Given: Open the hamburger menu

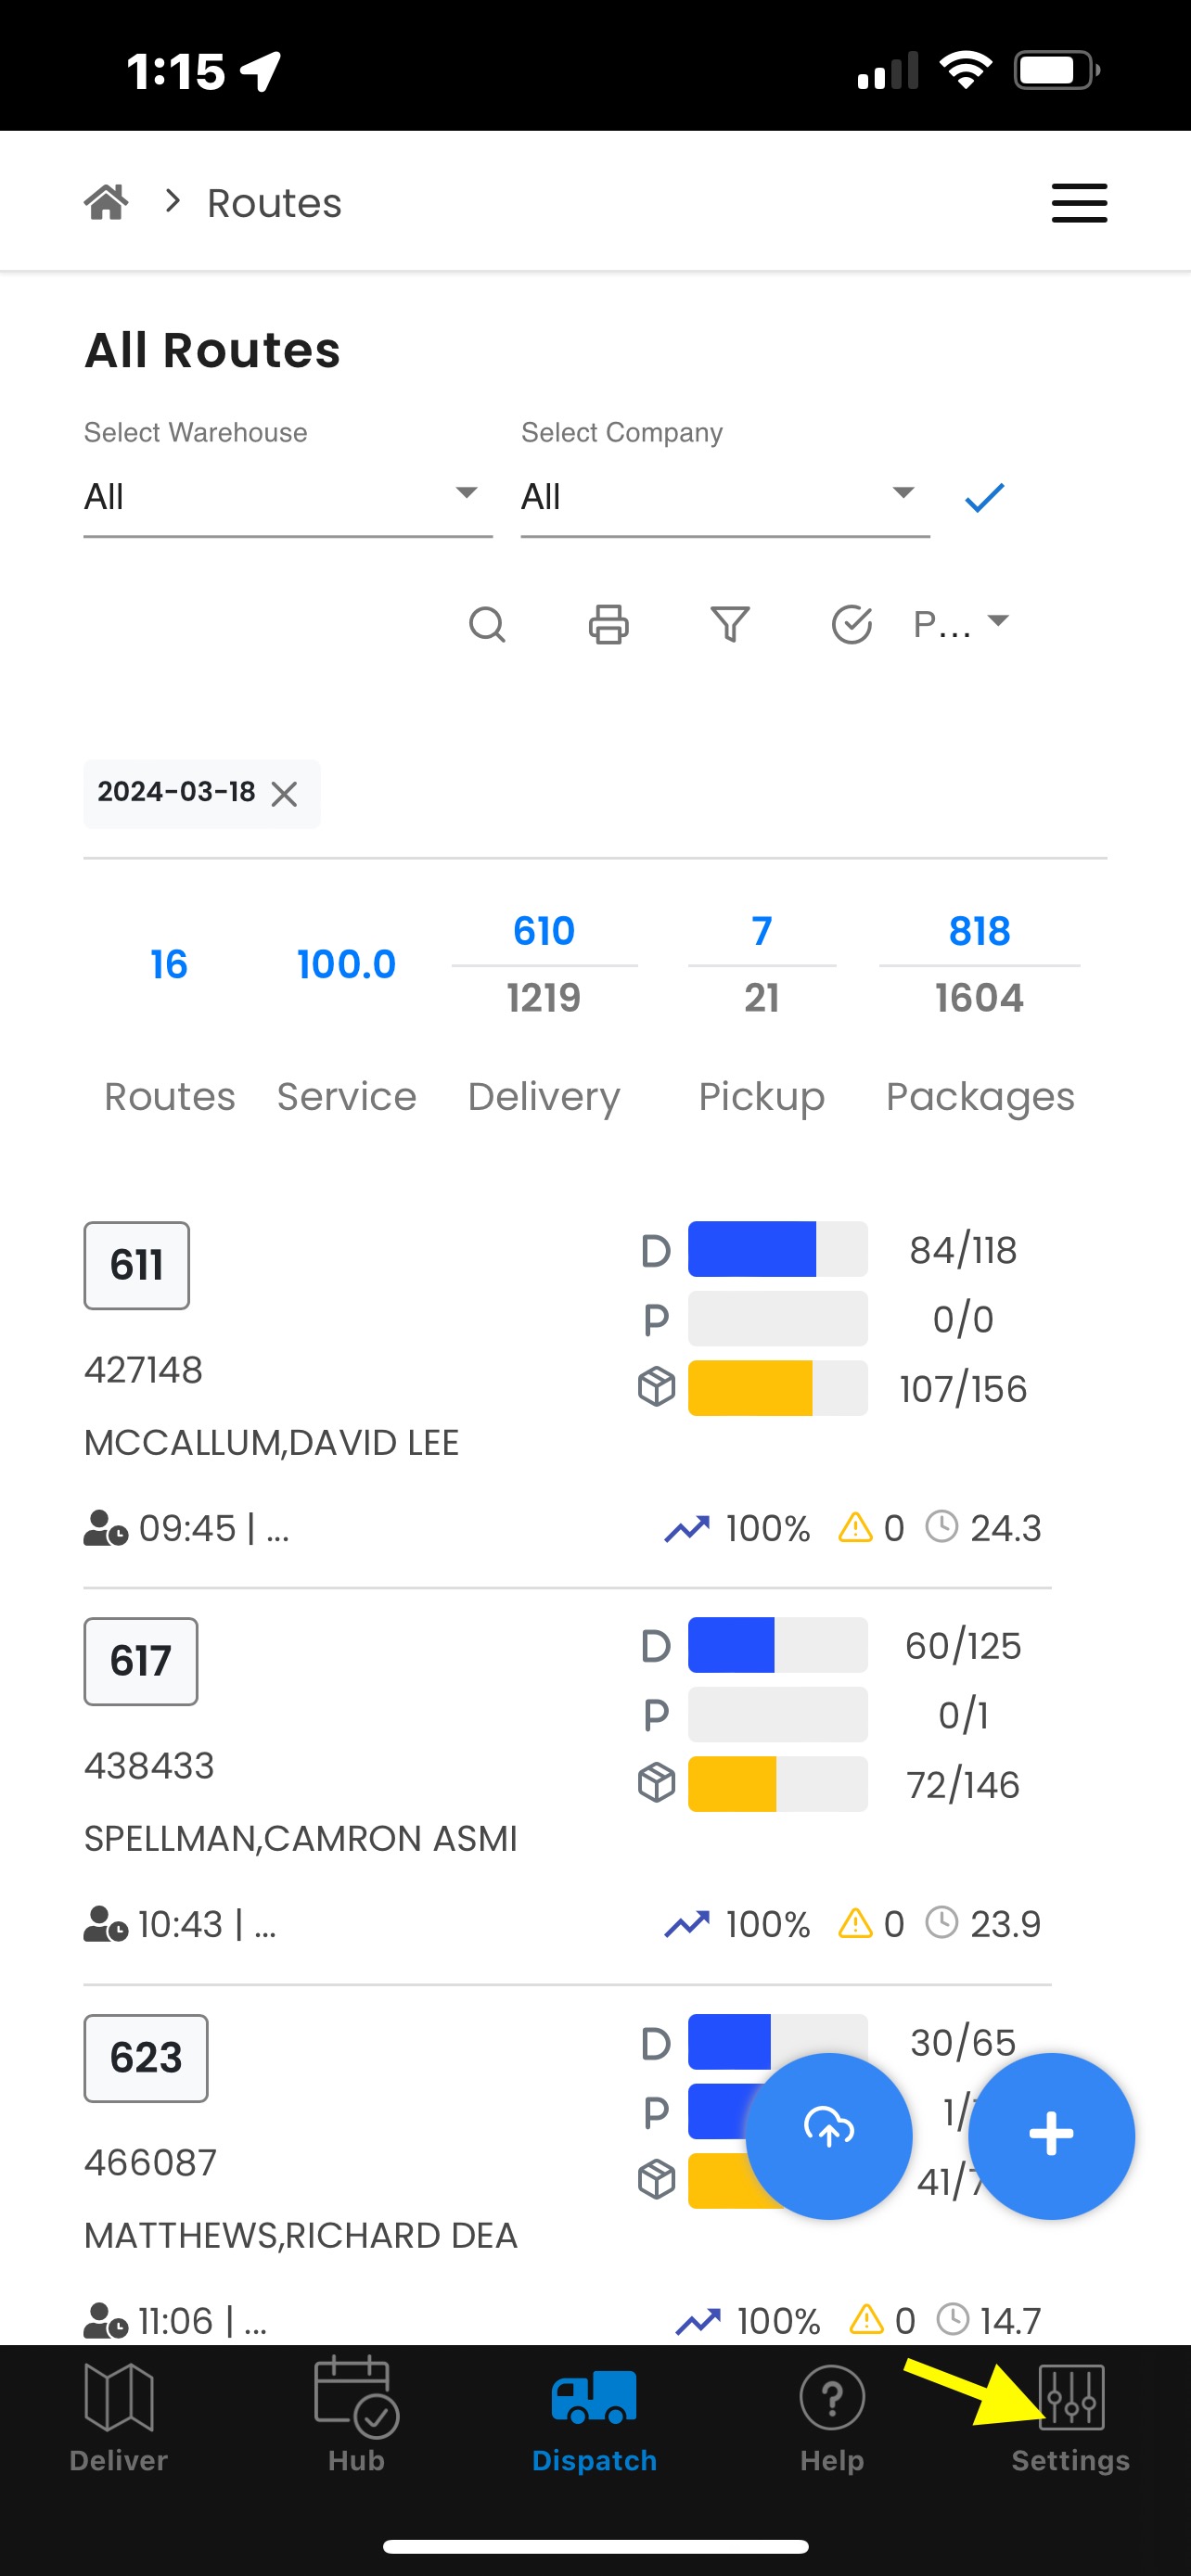Looking at the screenshot, I should click(1079, 203).
